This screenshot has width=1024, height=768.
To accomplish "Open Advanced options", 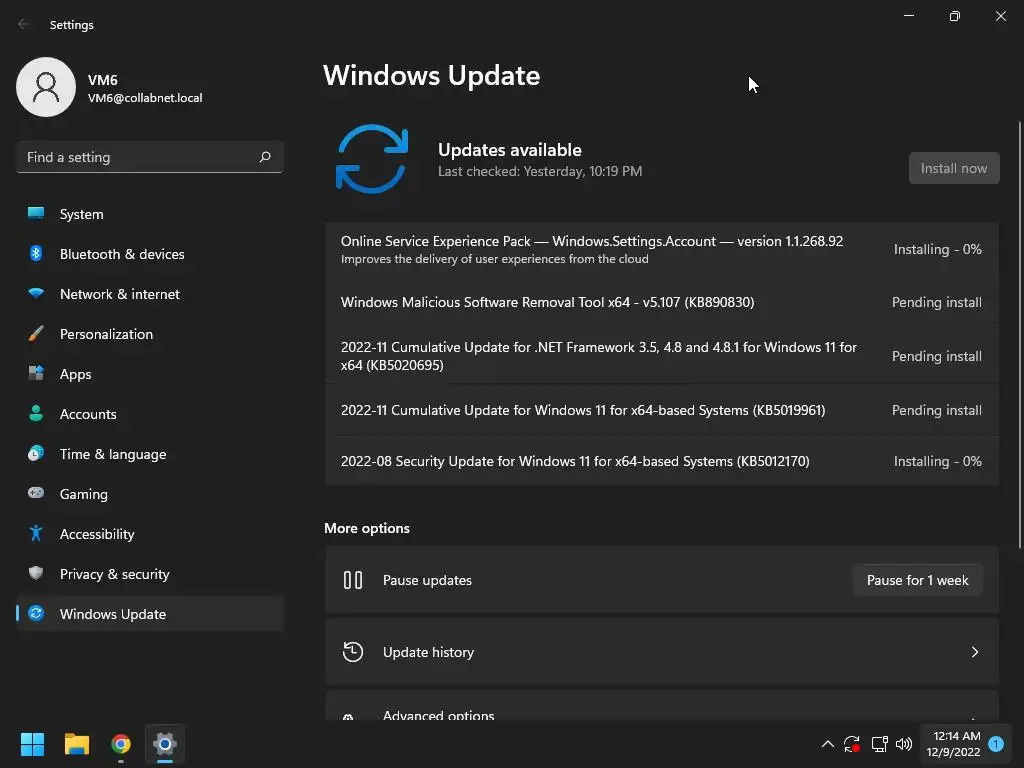I will [x=662, y=706].
